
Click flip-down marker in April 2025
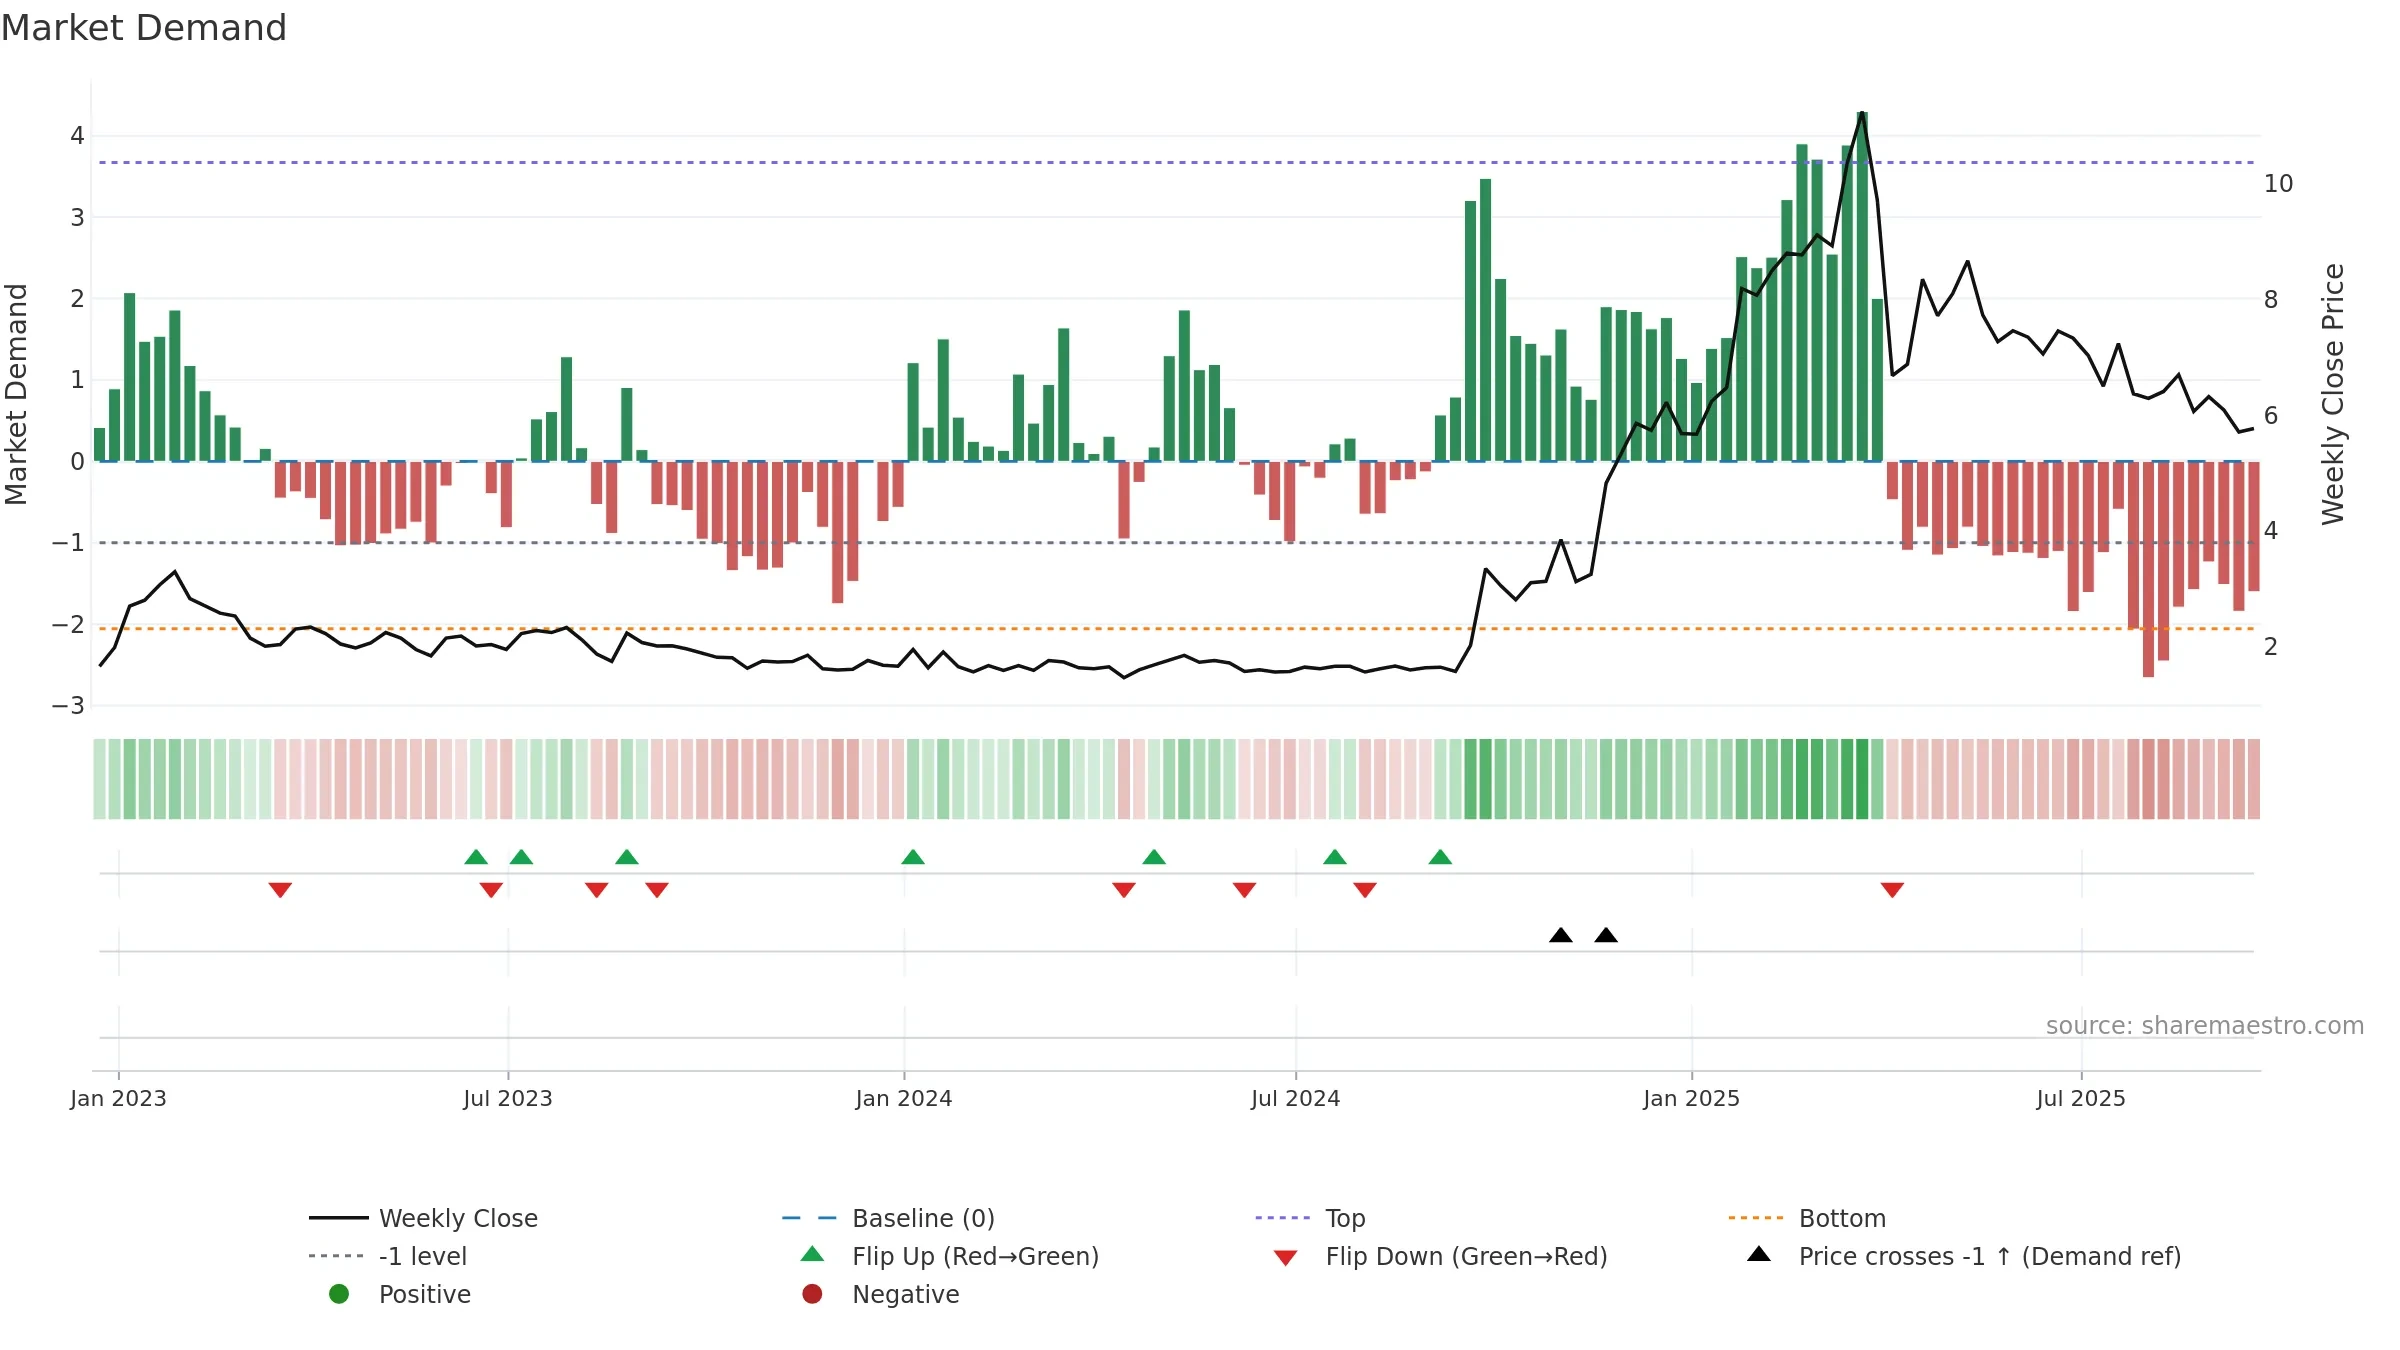(1892, 890)
